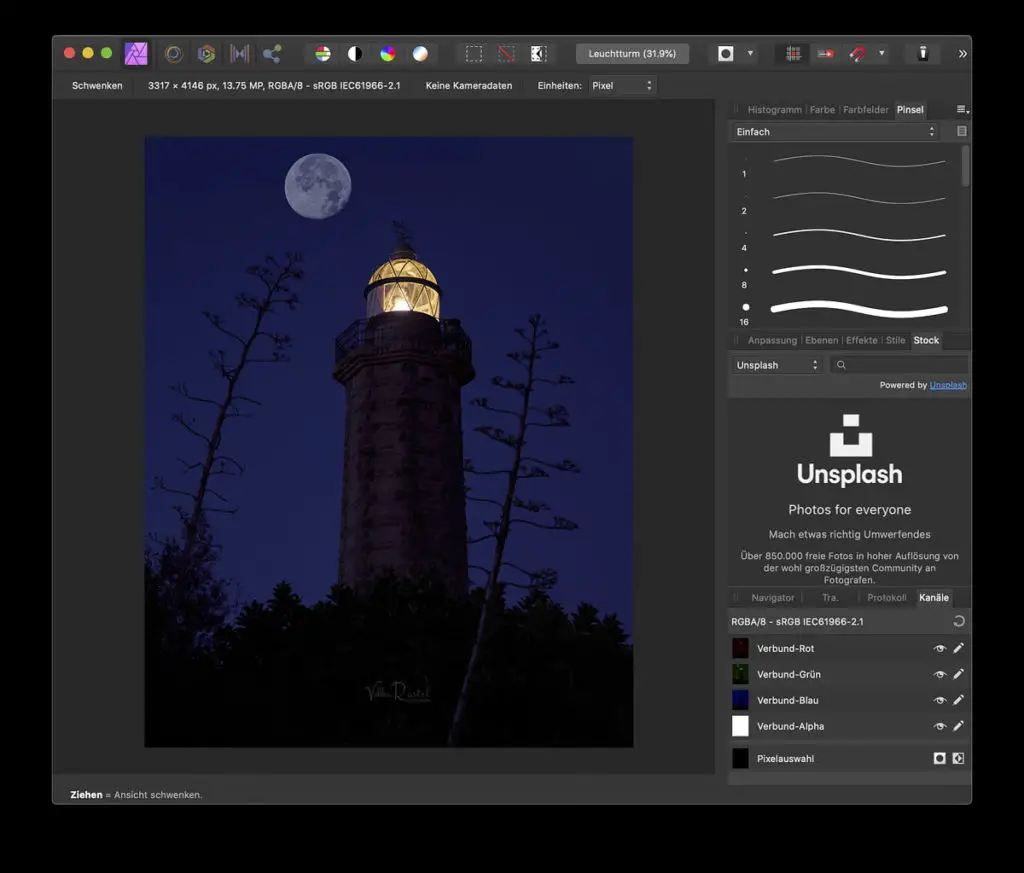1024x873 pixels.
Task: Toggle Verbund-Grün channel visibility eye
Action: tap(940, 675)
